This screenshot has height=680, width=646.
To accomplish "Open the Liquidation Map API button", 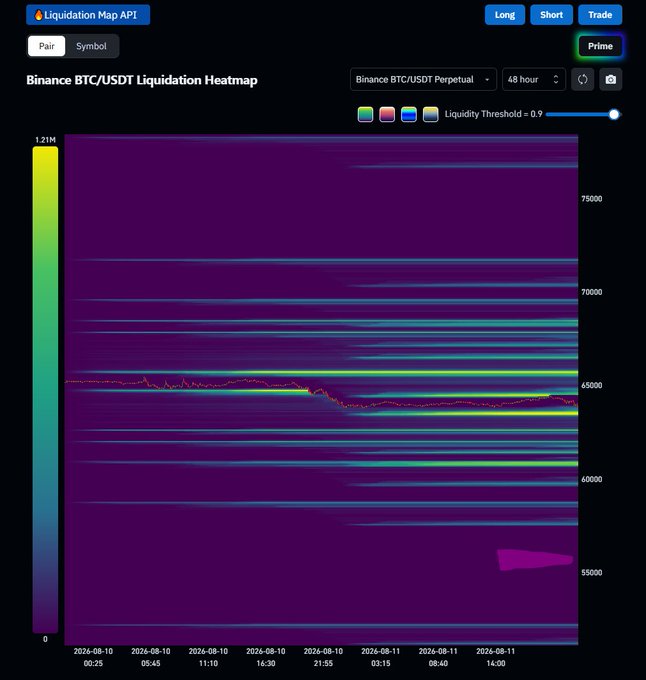I will point(88,15).
